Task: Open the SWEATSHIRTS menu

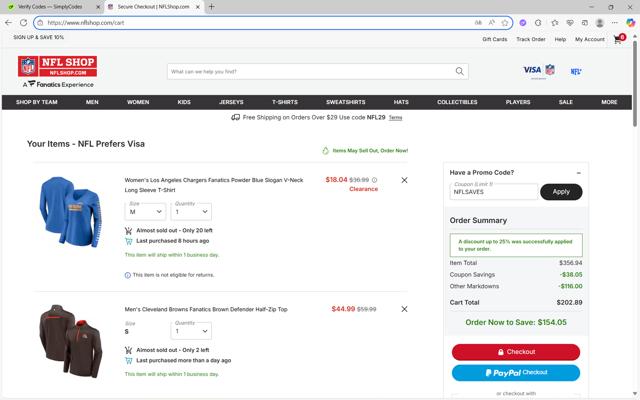Action: [346, 102]
